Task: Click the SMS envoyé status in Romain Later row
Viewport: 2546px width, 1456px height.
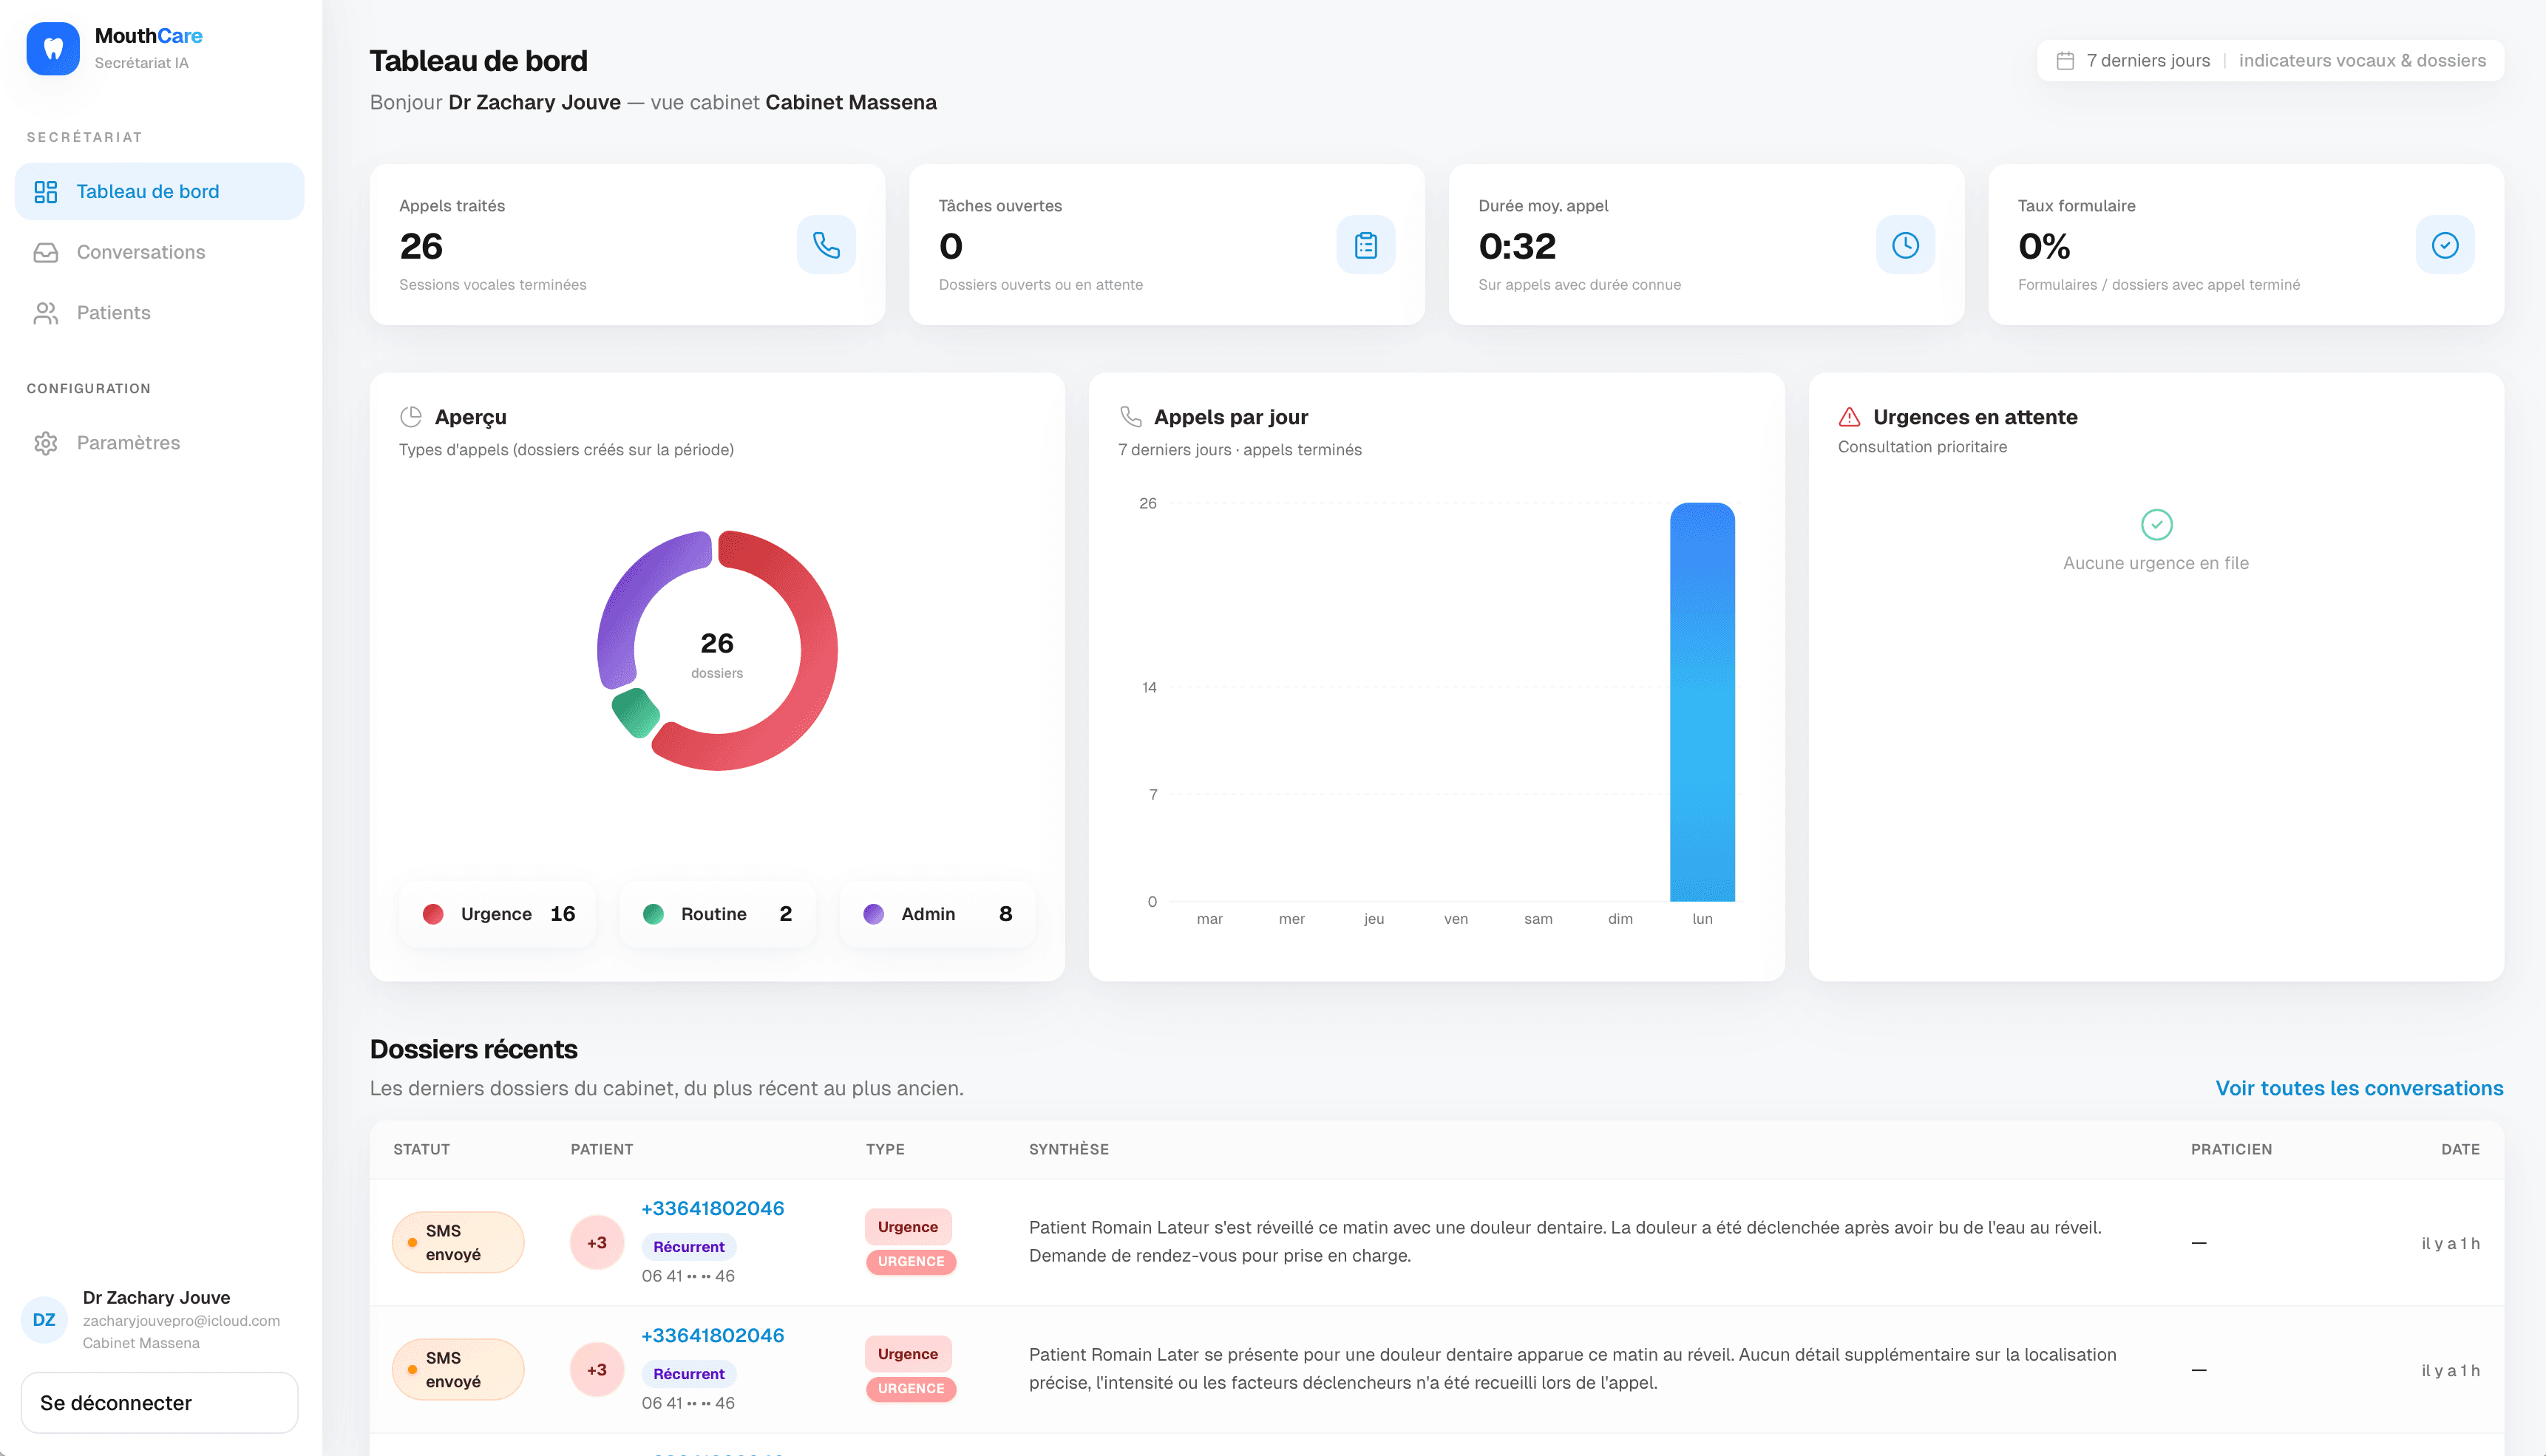Action: [458, 1370]
